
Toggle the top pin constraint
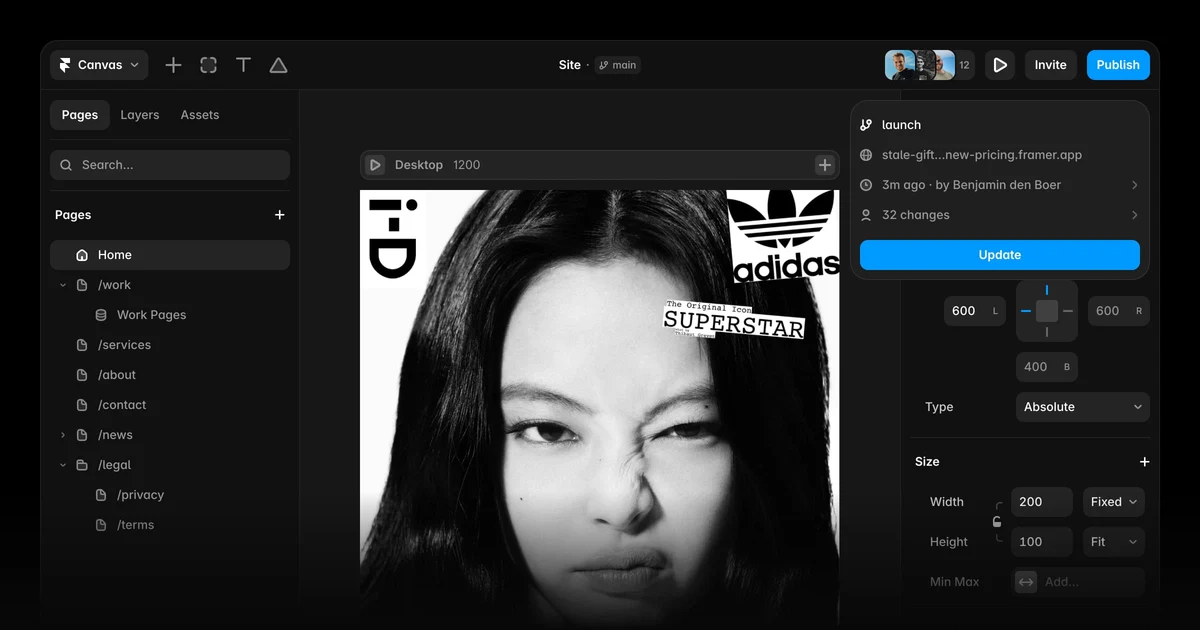(1047, 290)
